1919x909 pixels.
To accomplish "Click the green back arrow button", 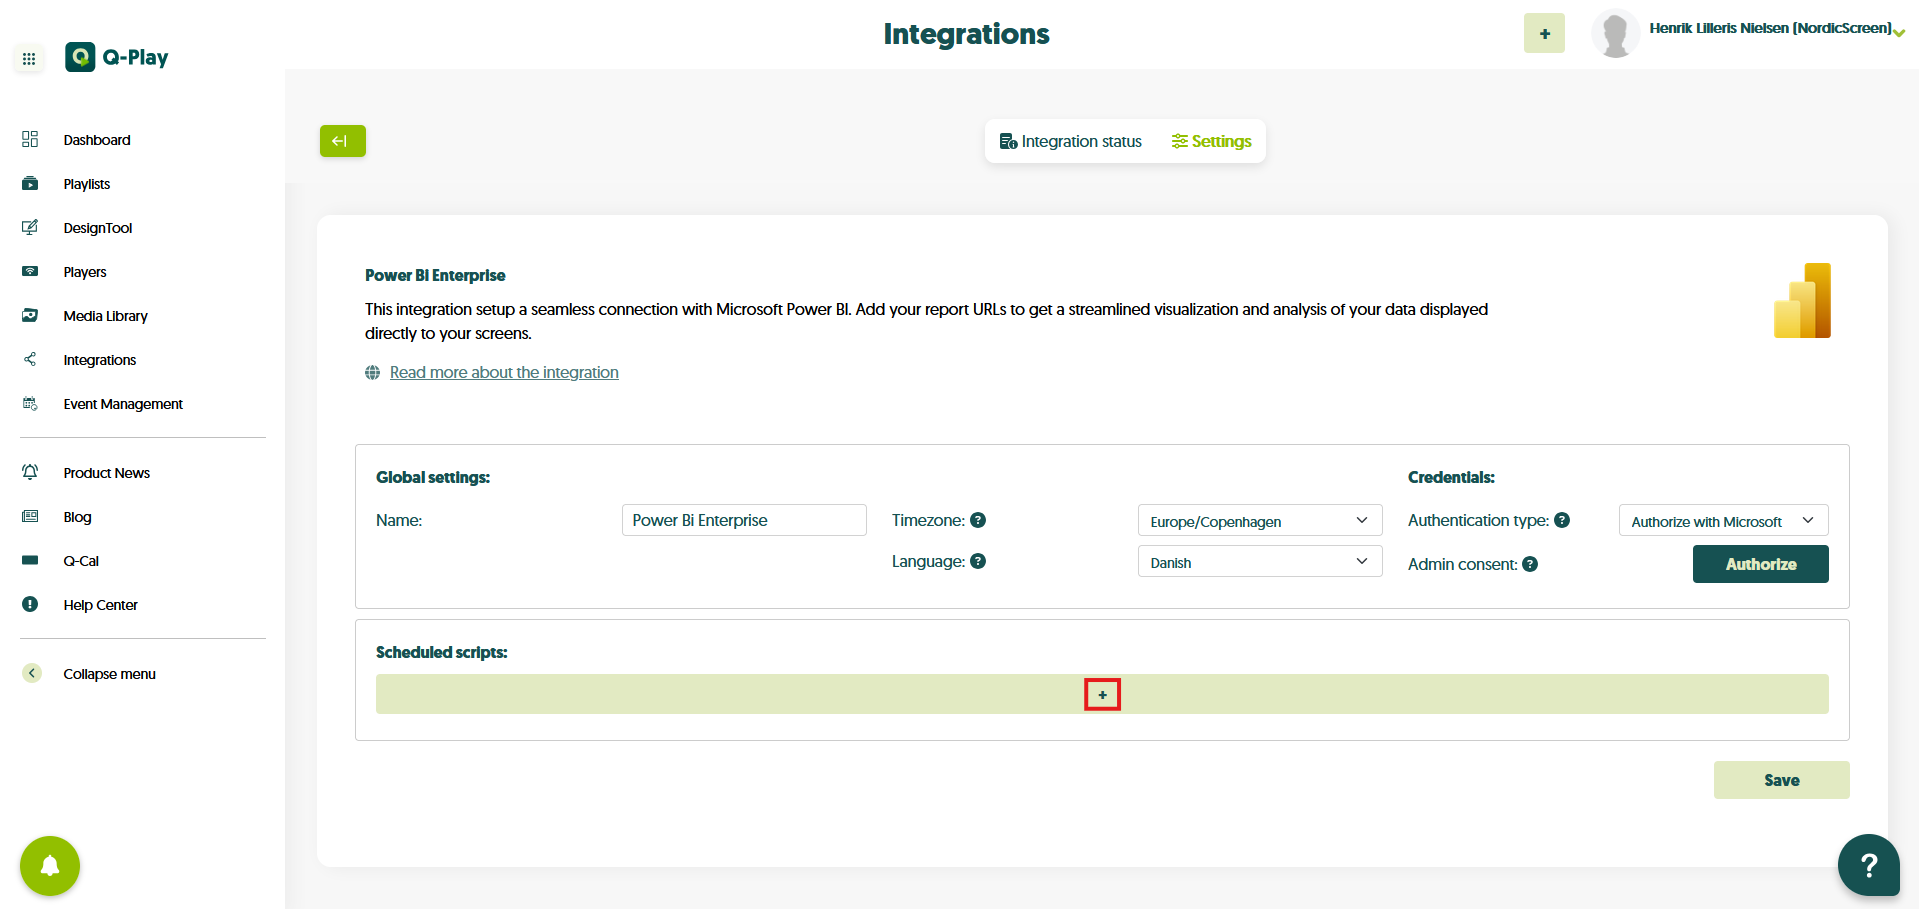I will (342, 141).
